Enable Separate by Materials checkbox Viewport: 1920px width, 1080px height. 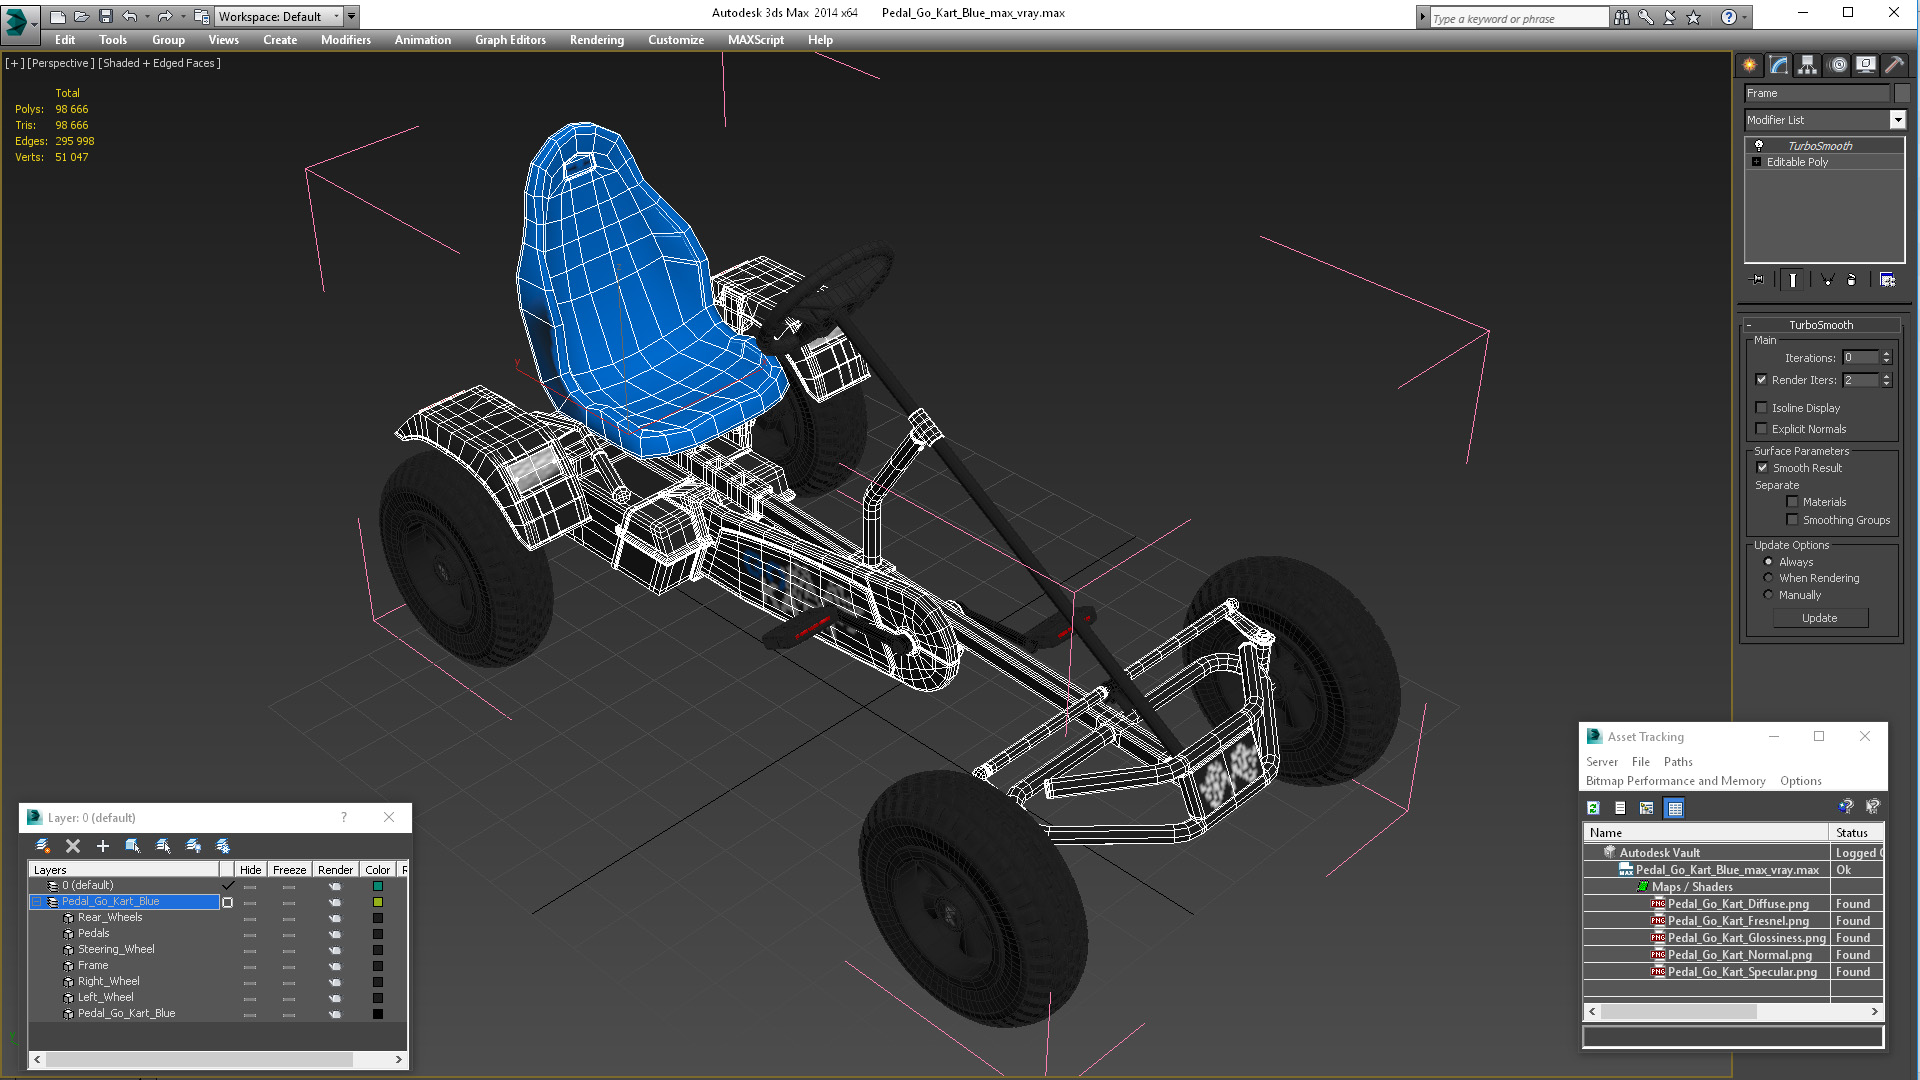[1792, 502]
